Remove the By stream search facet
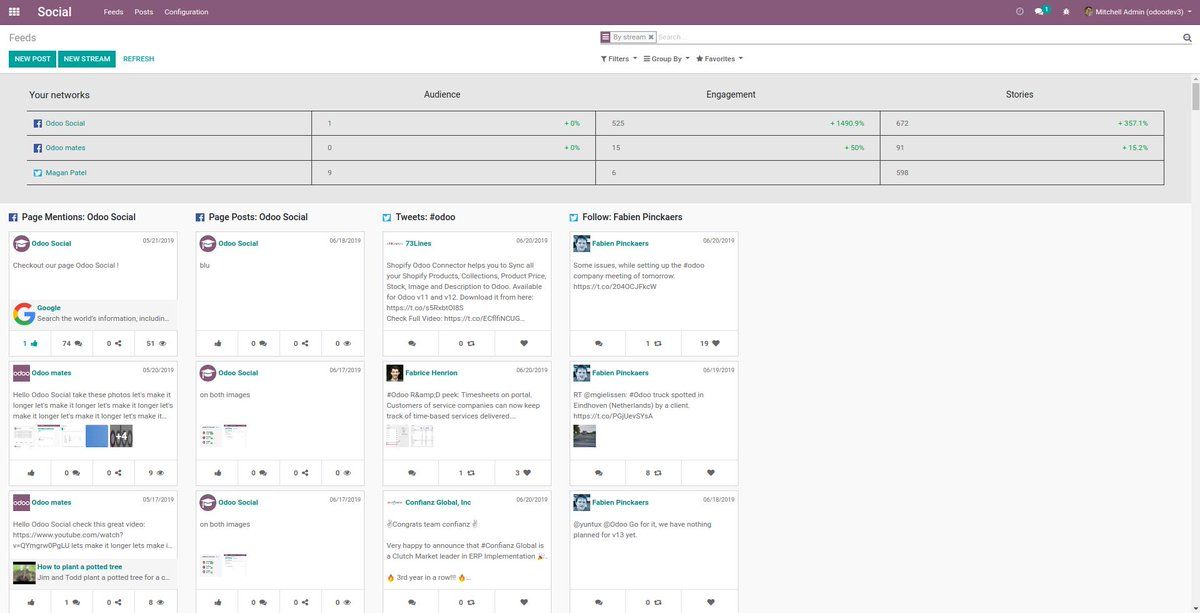 (x=651, y=37)
